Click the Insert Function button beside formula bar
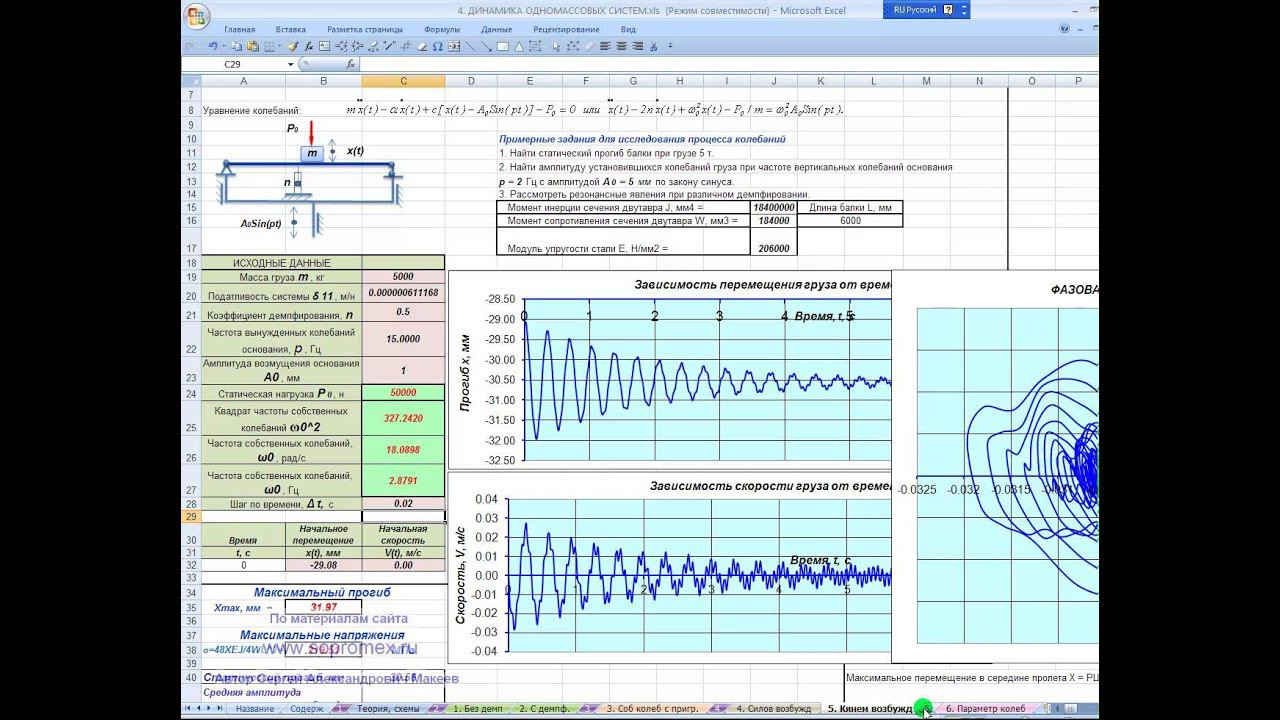 click(x=351, y=64)
